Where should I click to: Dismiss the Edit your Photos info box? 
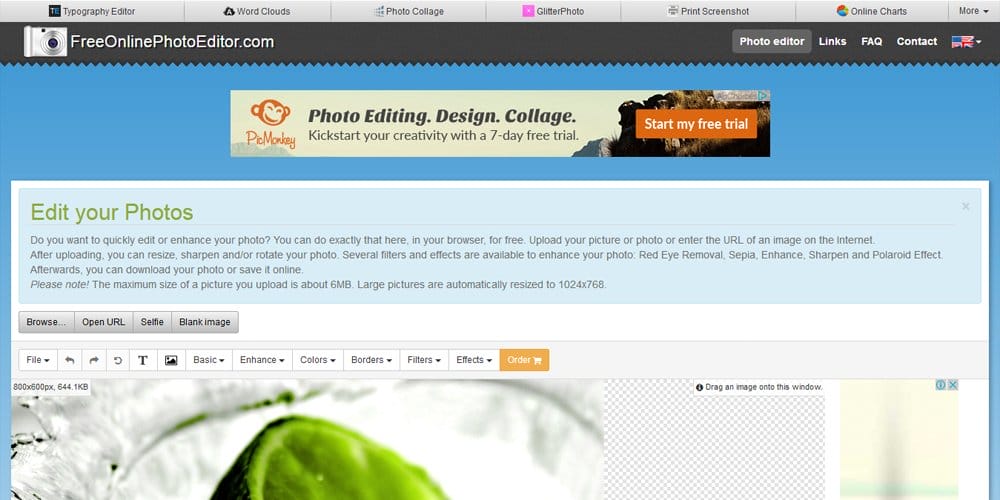[x=966, y=206]
